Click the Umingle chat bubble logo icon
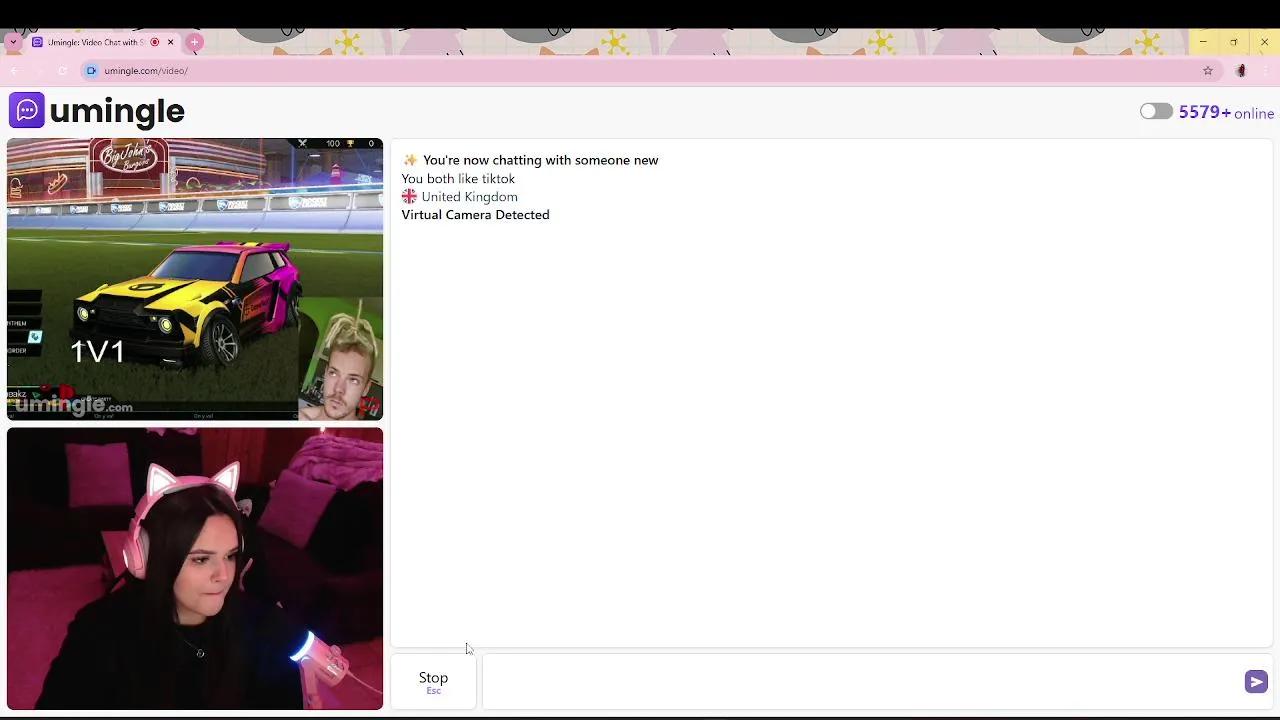 (27, 110)
